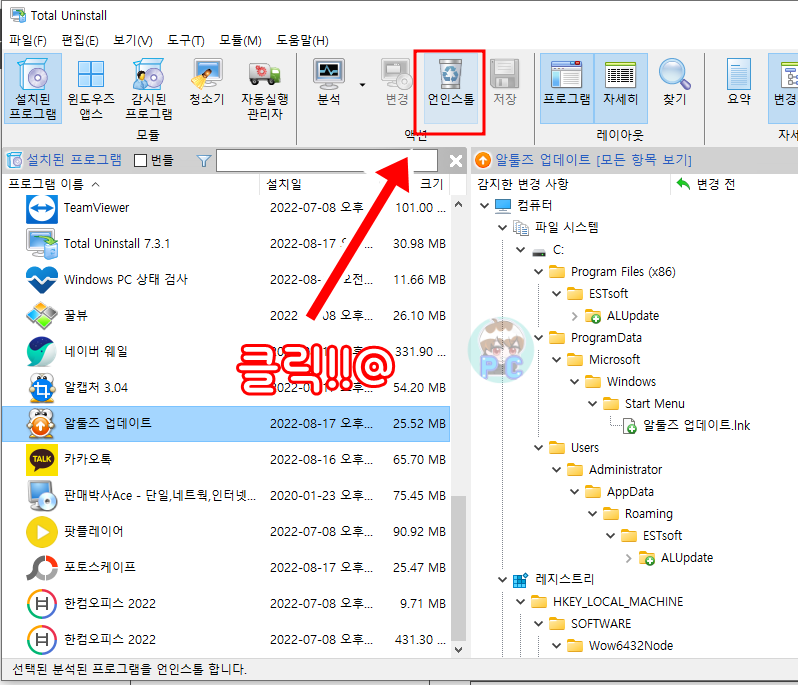
Task: Clear the search field with X
Action: (x=456, y=161)
